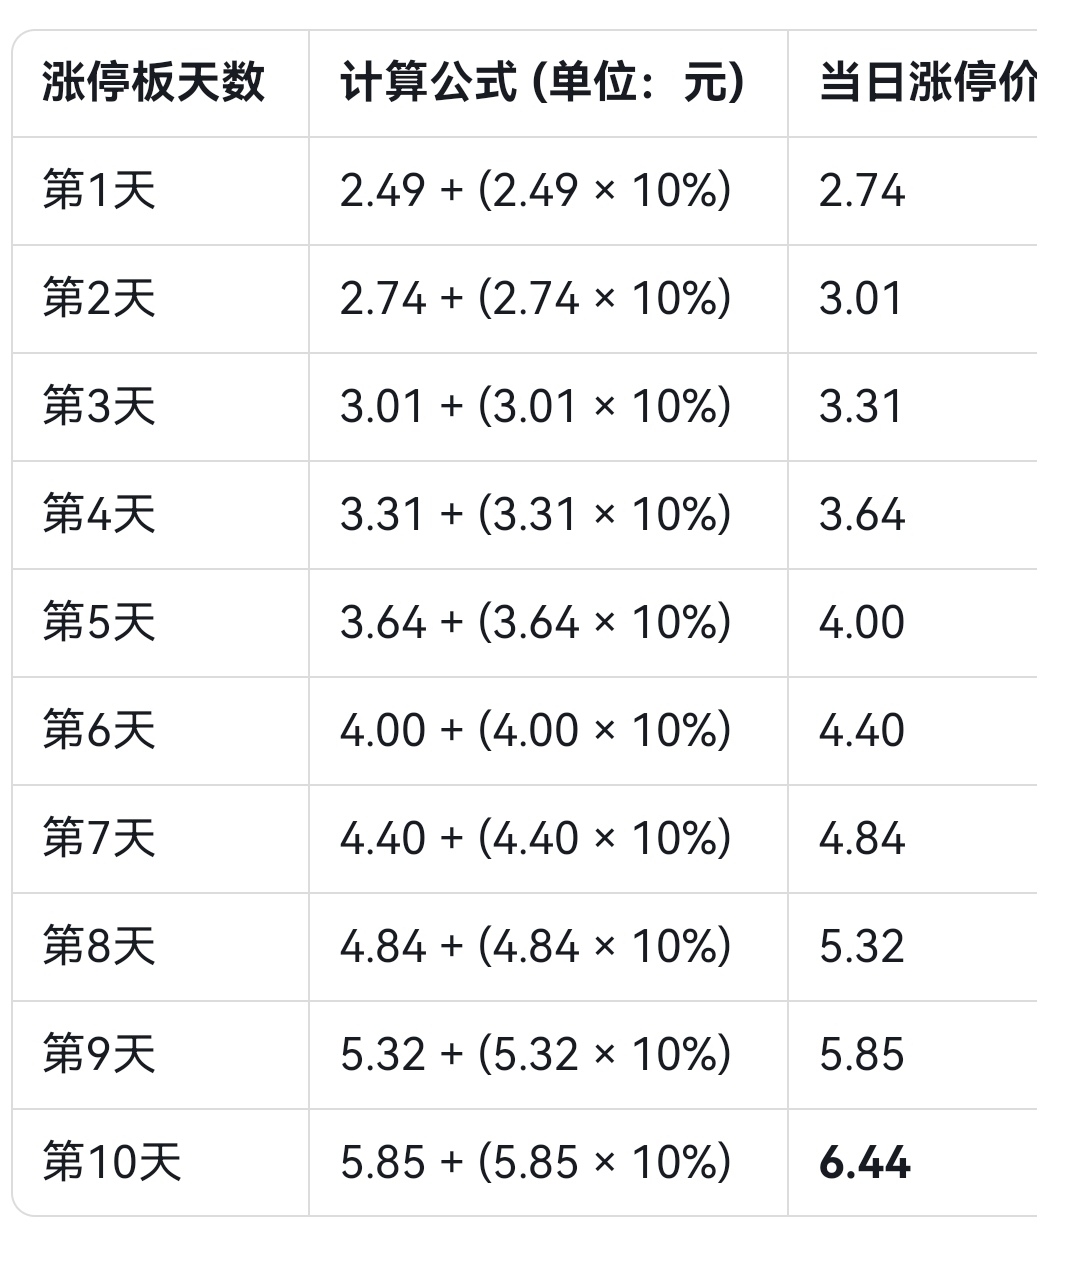Select the 第10天 row label
The image size is (1085, 1266).
tap(112, 1163)
